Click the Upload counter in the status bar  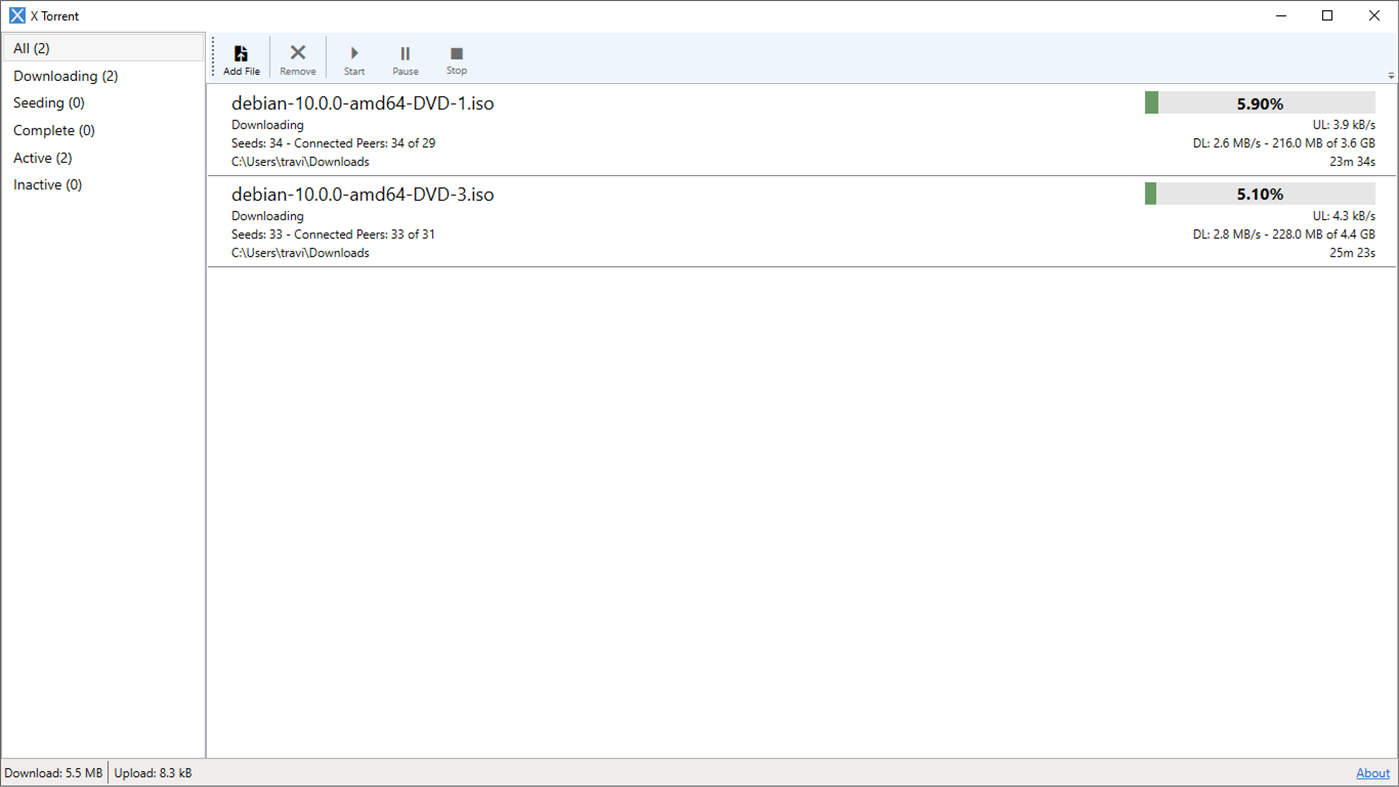(153, 772)
